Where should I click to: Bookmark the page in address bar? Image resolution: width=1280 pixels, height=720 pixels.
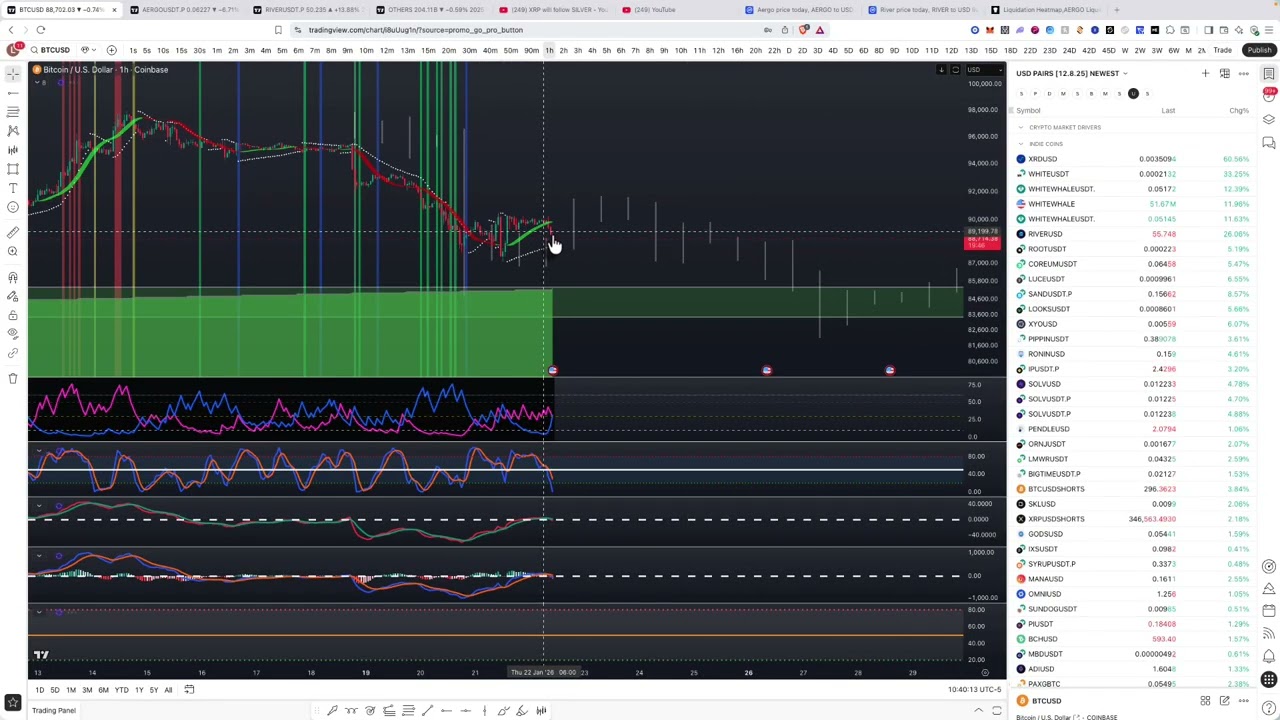(x=278, y=30)
